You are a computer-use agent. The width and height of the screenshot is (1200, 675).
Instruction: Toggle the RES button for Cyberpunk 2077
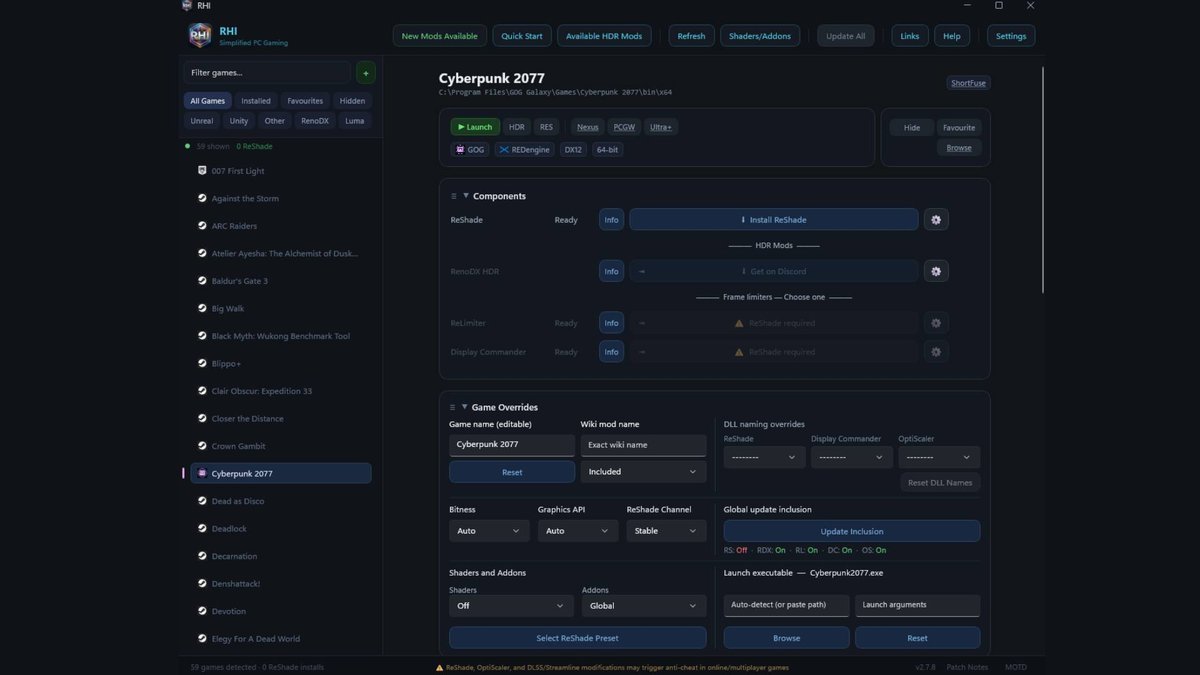546,127
